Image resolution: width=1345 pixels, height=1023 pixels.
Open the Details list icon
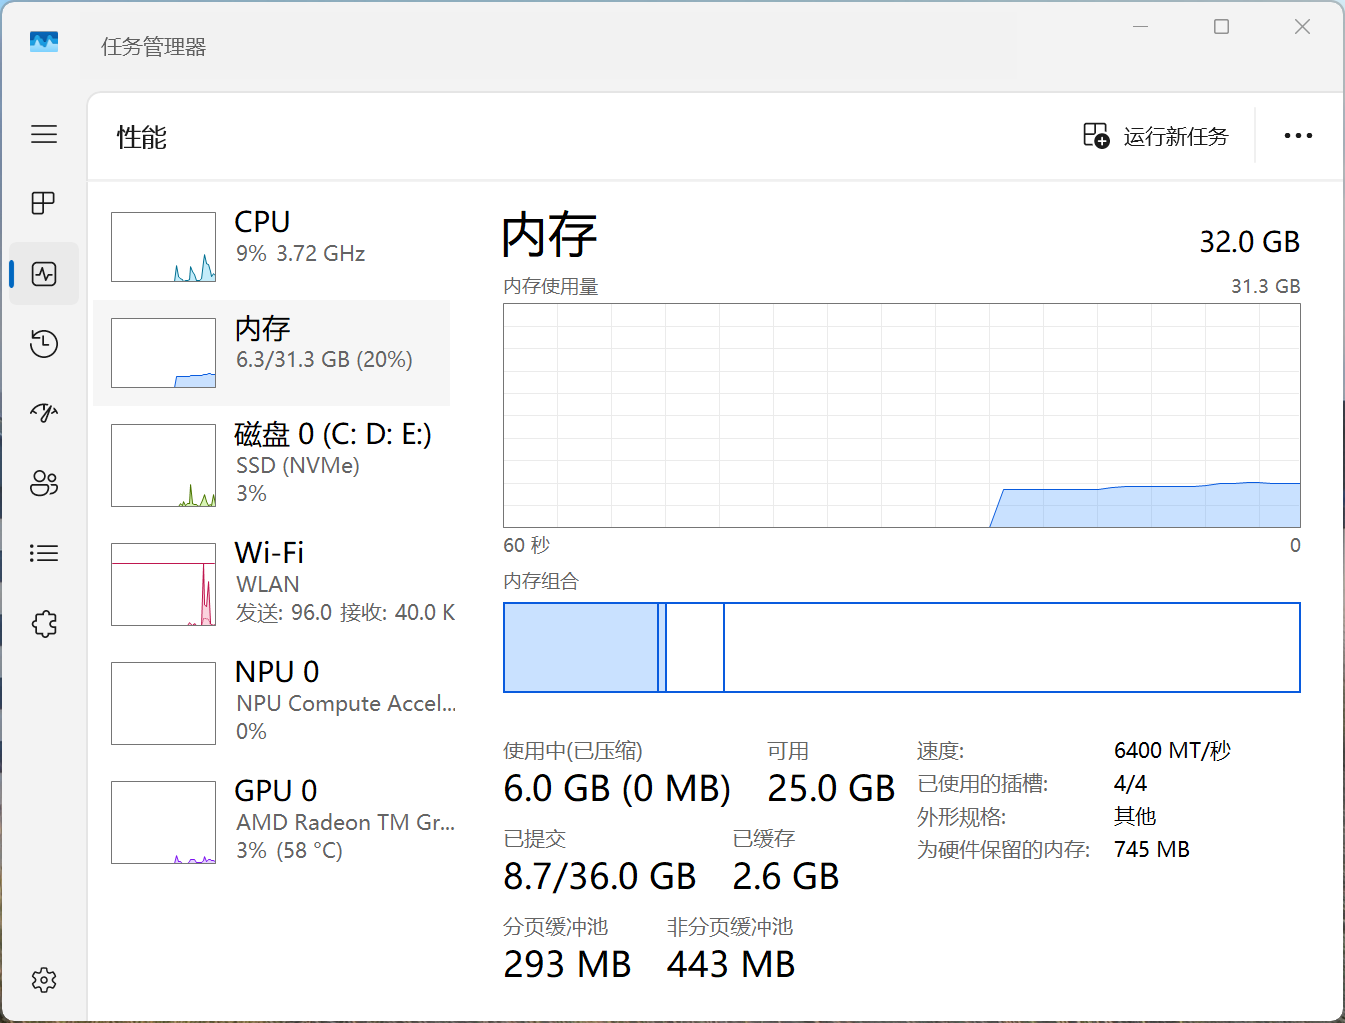(44, 554)
